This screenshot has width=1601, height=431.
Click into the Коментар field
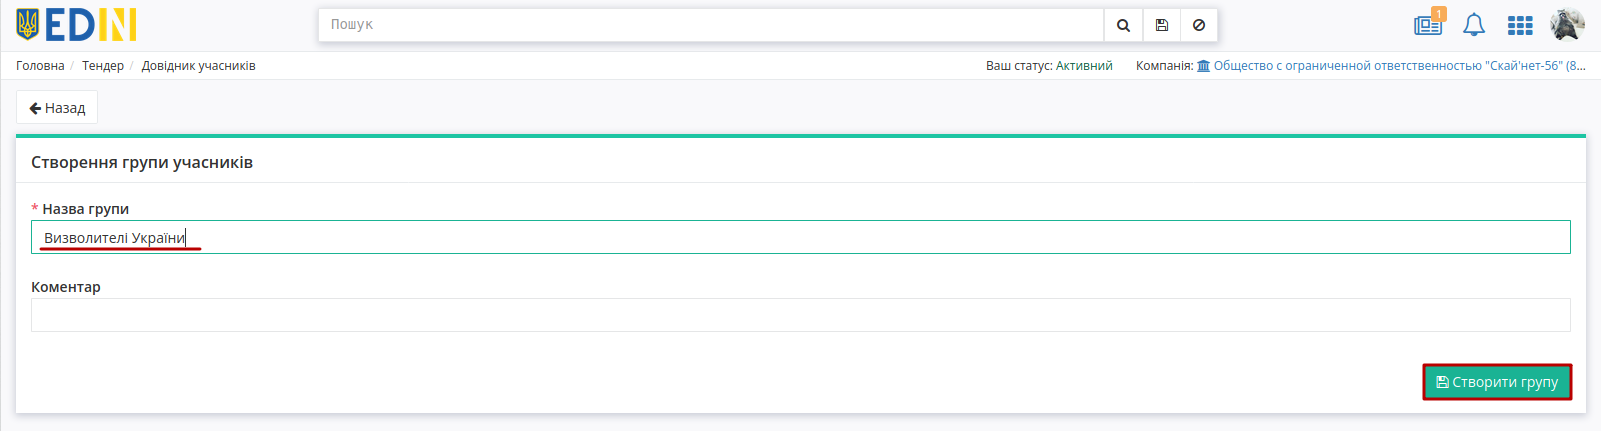[800, 315]
